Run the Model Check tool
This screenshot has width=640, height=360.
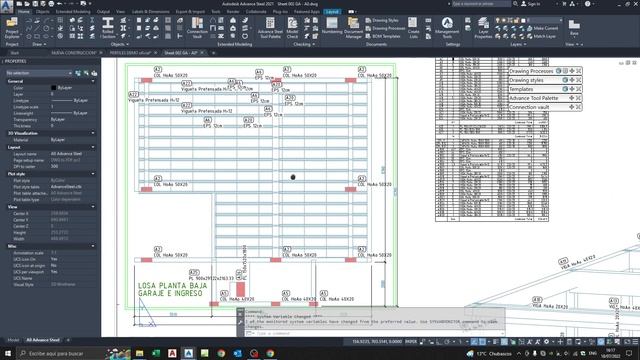(292, 28)
